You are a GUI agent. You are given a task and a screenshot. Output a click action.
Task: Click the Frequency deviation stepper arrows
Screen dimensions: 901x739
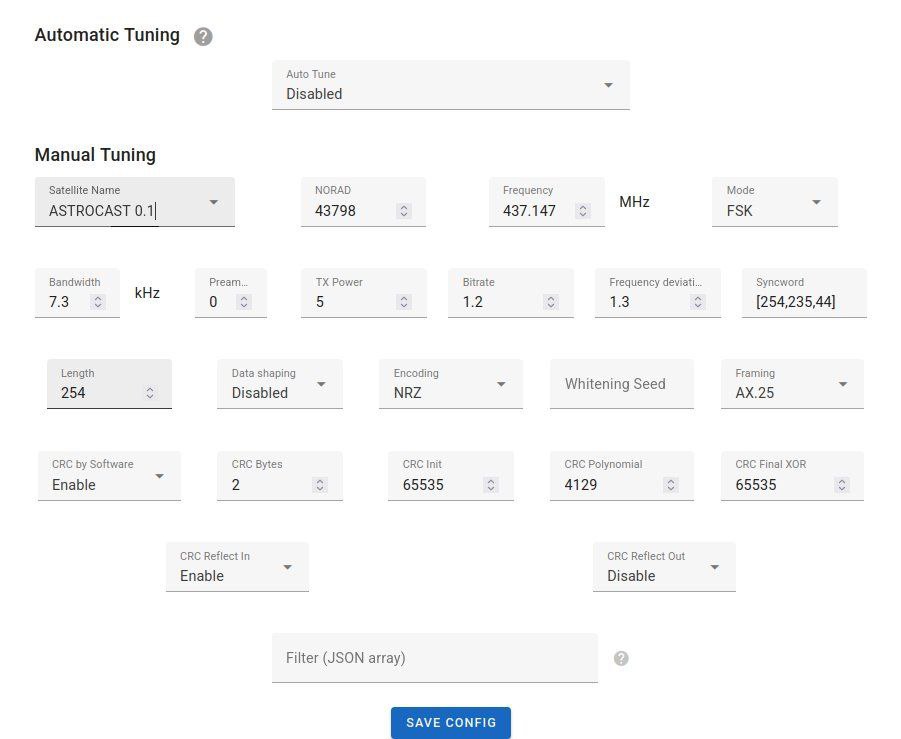pyautogui.click(x=698, y=302)
